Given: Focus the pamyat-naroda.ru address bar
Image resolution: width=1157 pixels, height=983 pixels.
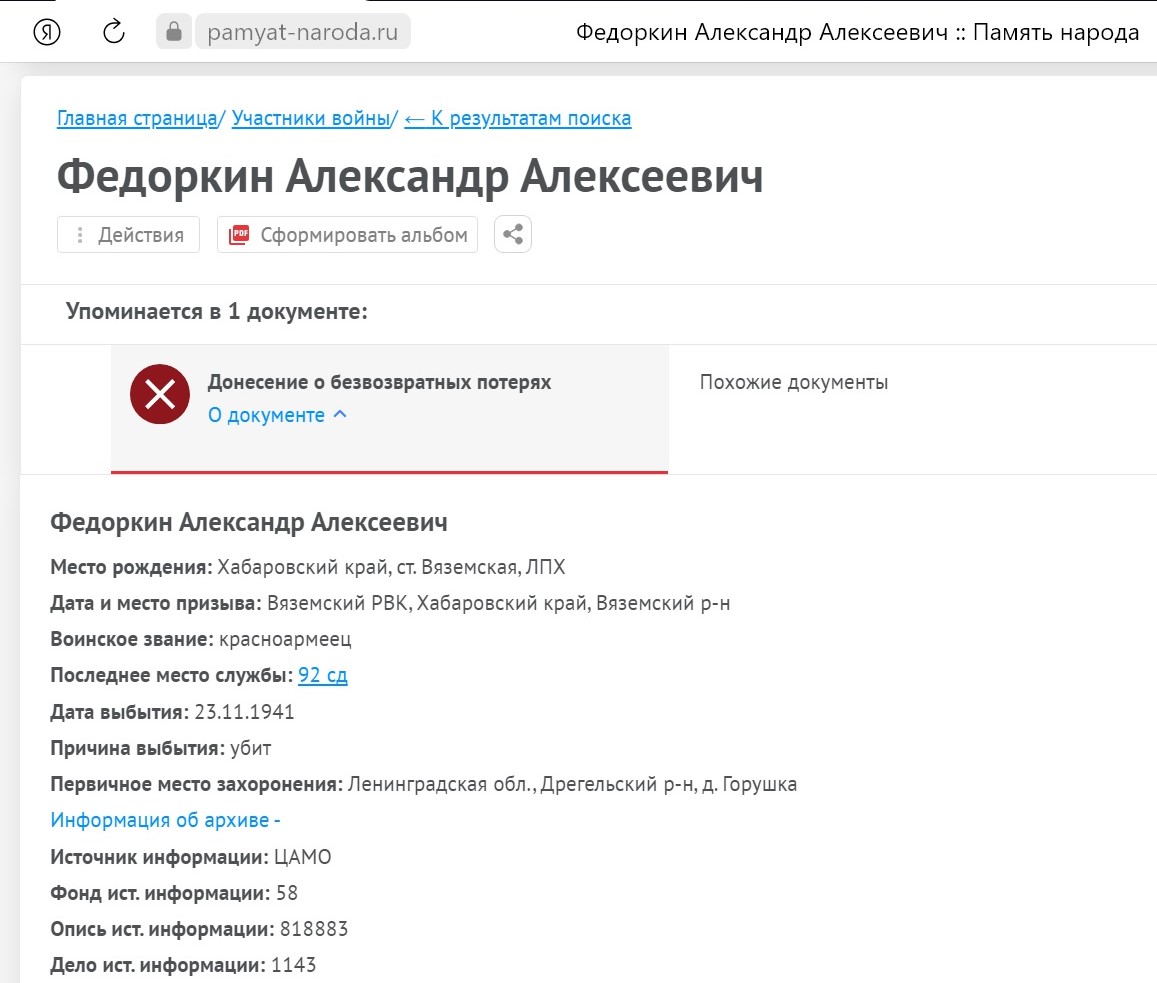Looking at the screenshot, I should point(302,32).
